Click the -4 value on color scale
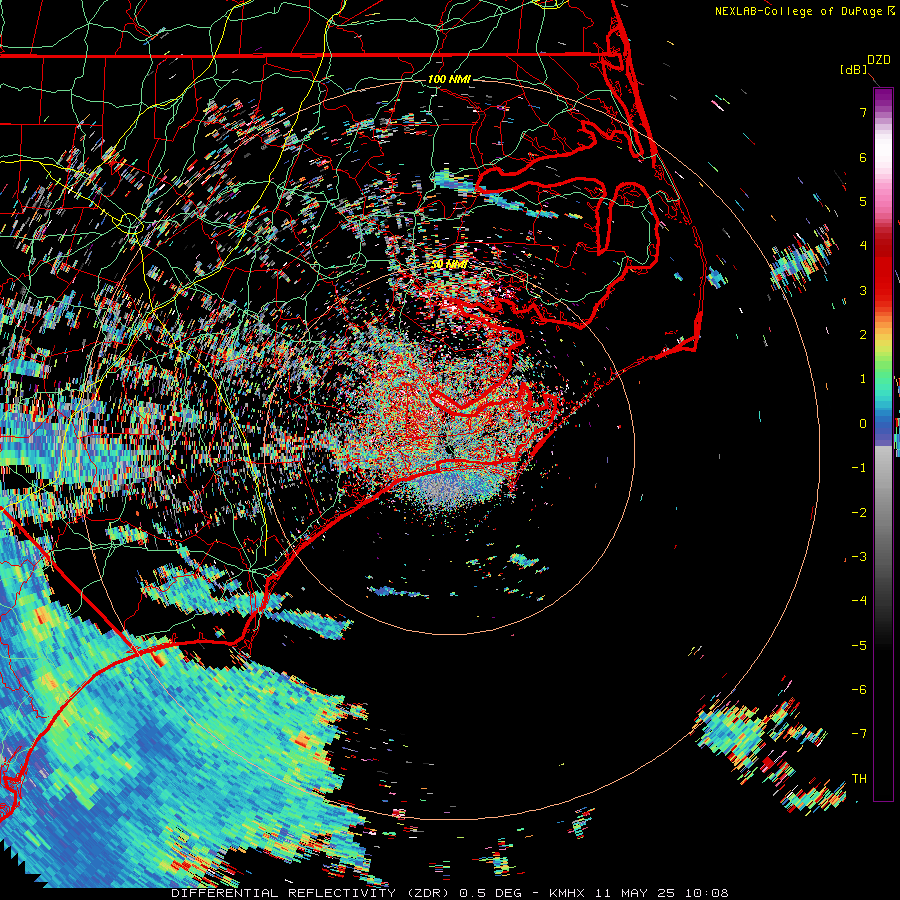900x900 pixels. pyautogui.click(x=859, y=601)
